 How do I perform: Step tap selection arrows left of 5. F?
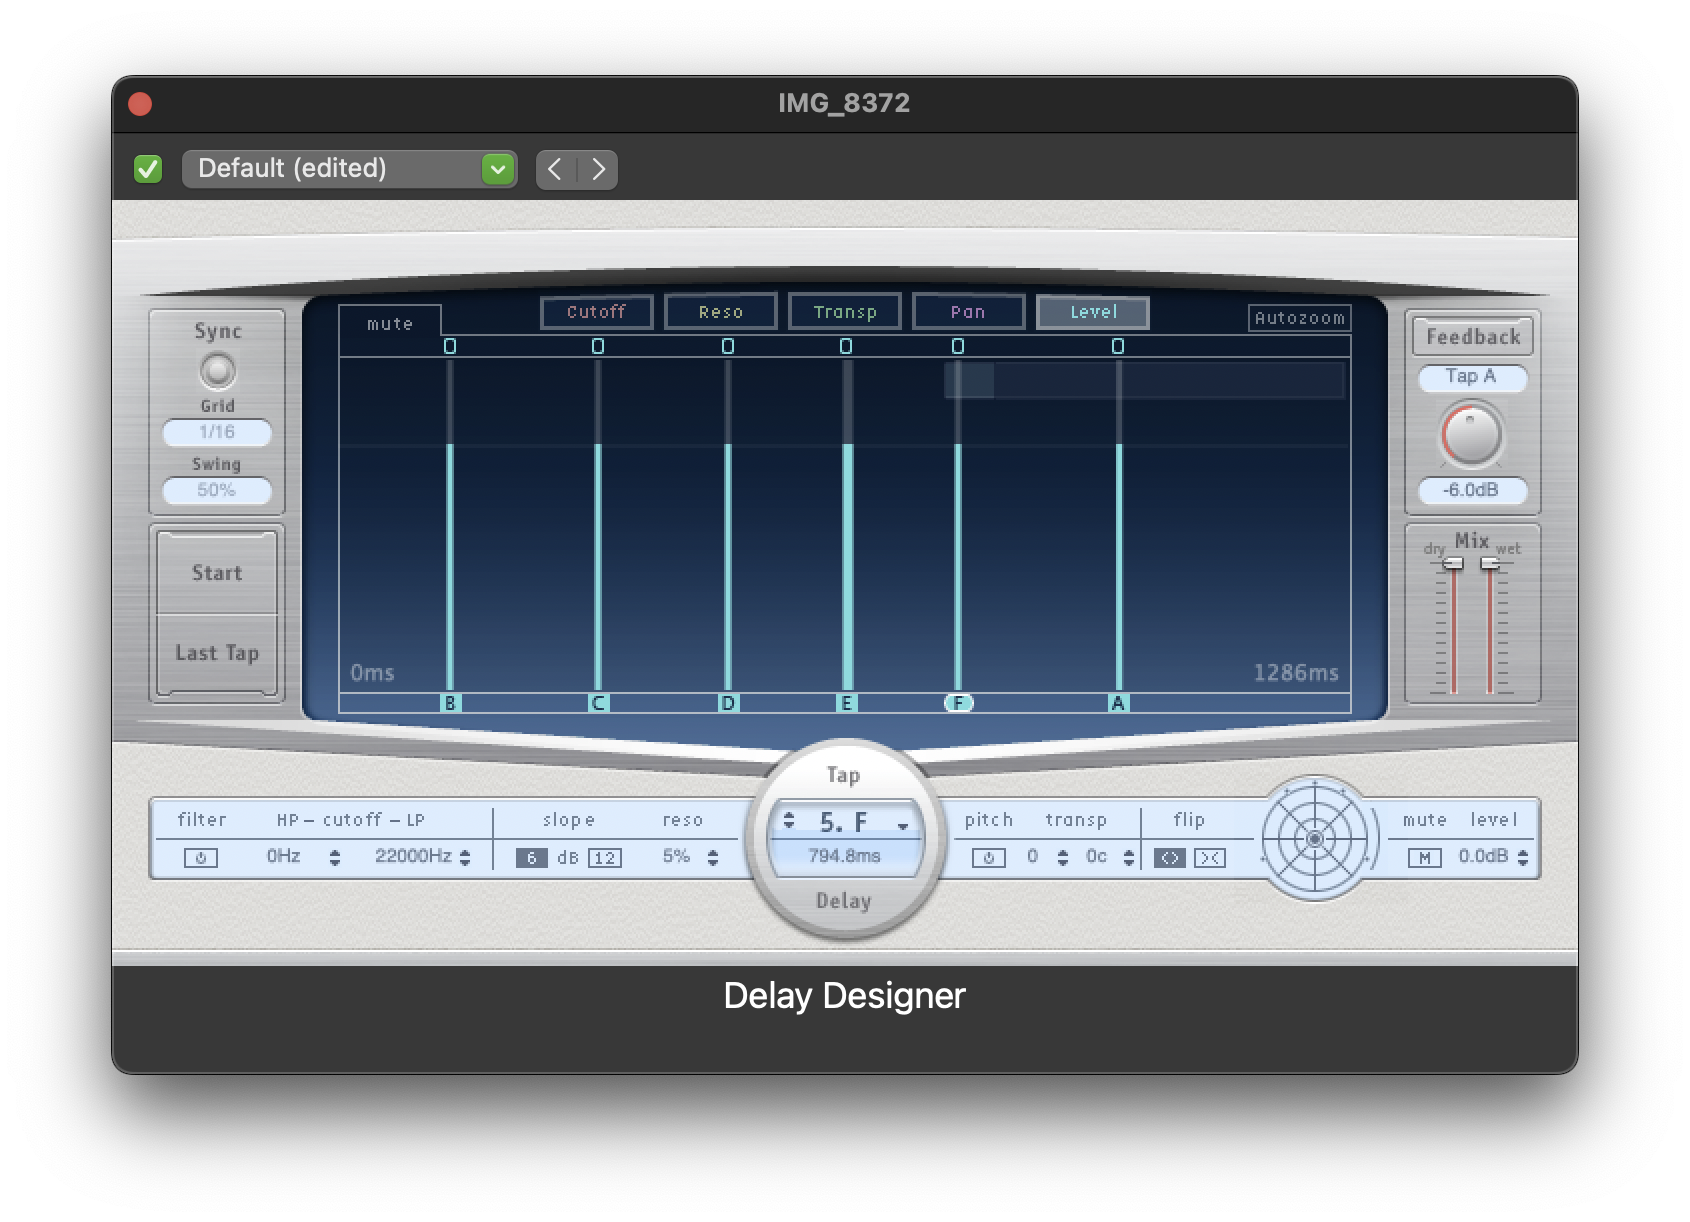click(789, 821)
